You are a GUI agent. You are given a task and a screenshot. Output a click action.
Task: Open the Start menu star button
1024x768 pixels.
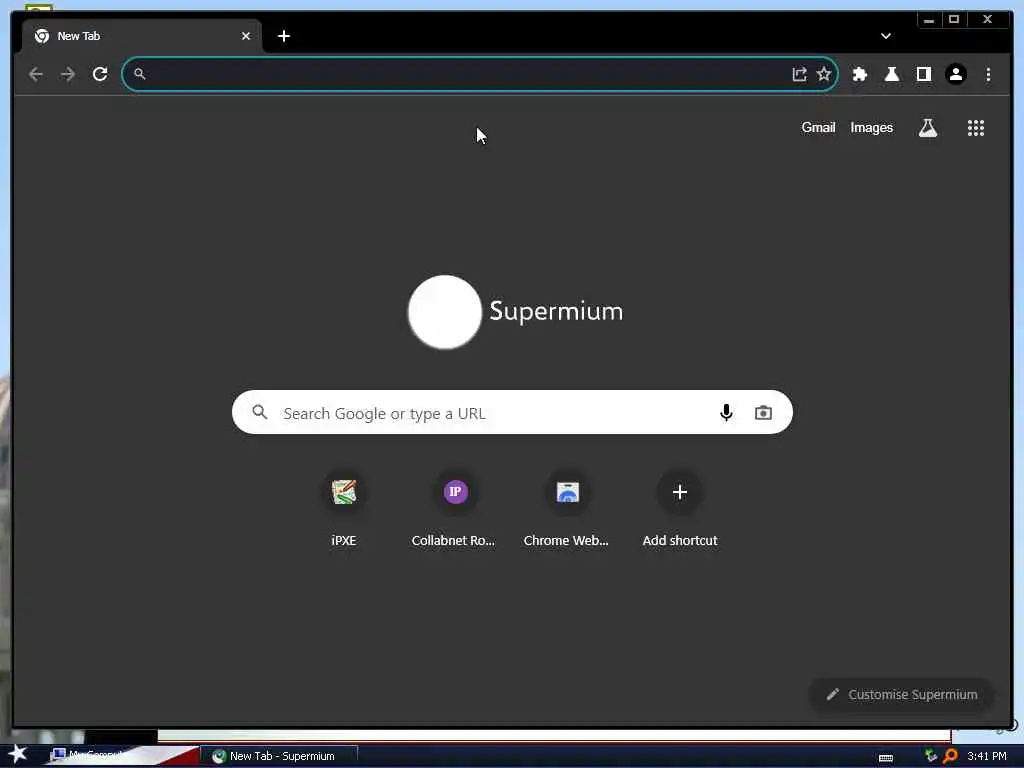(x=17, y=754)
